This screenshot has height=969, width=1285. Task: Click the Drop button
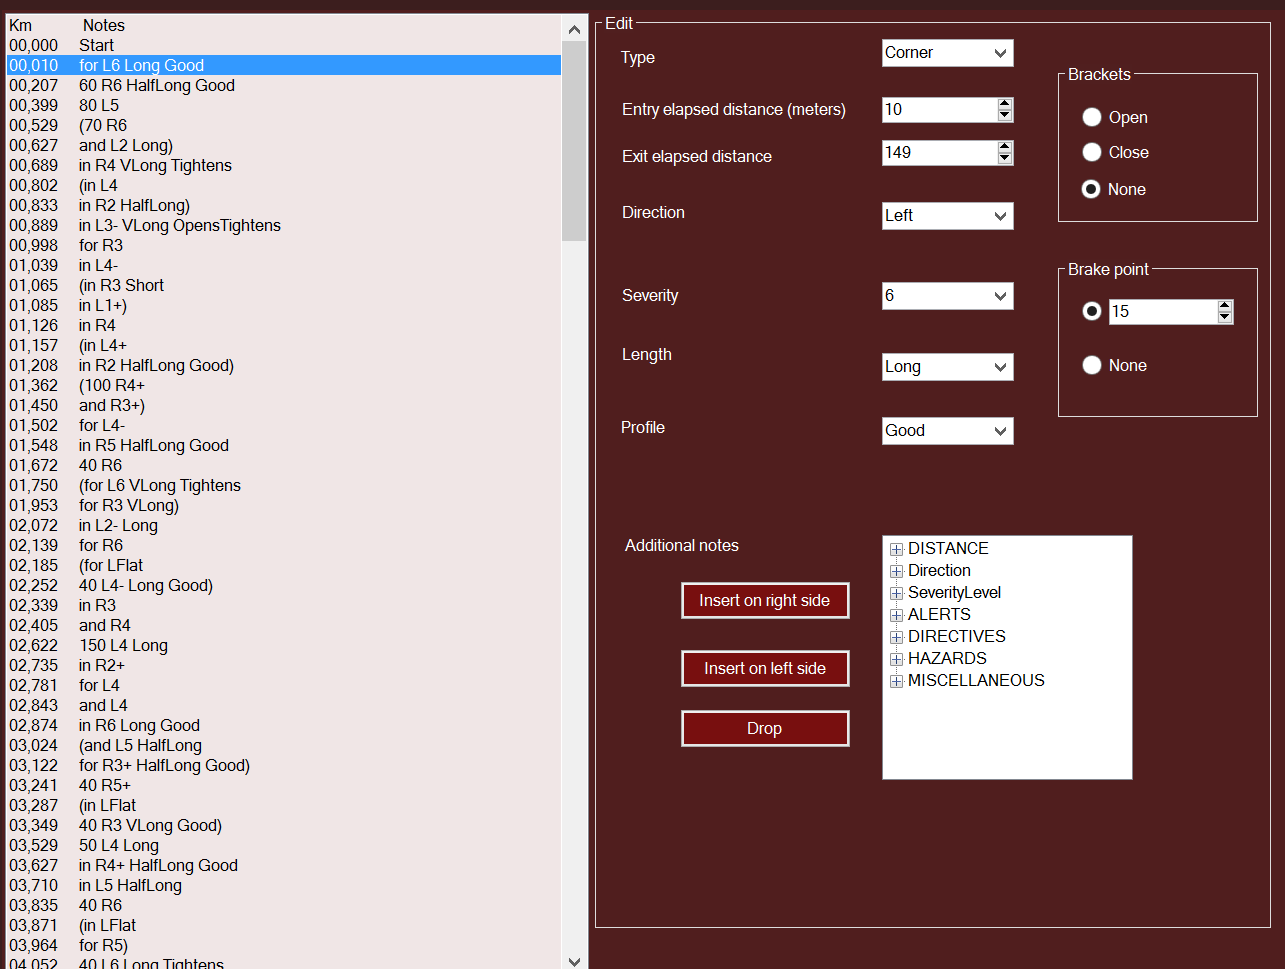pos(765,729)
